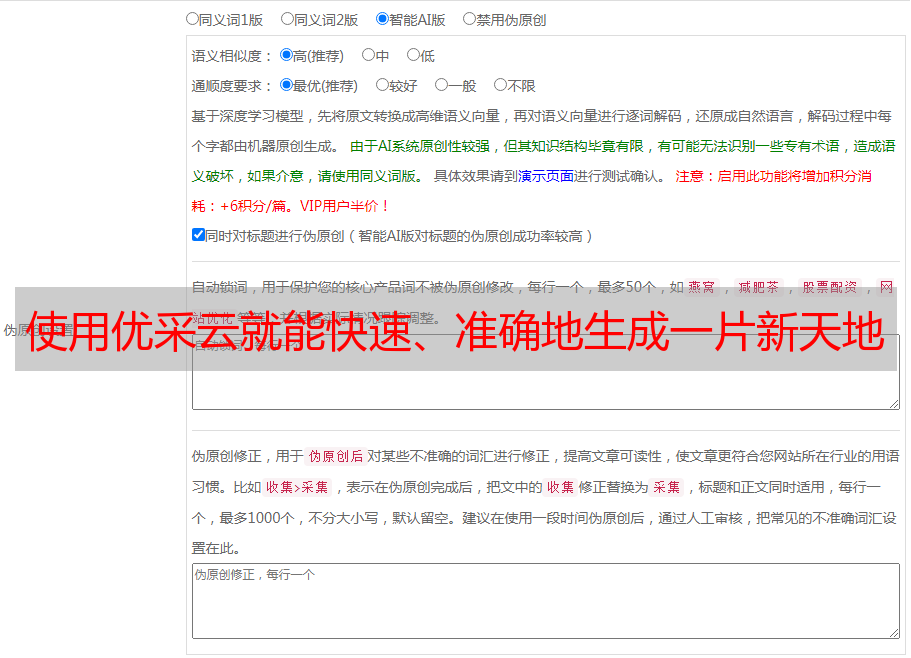Select the 禁用伪原创 radio option
Viewport: 911px width, 658px height.
(469, 19)
